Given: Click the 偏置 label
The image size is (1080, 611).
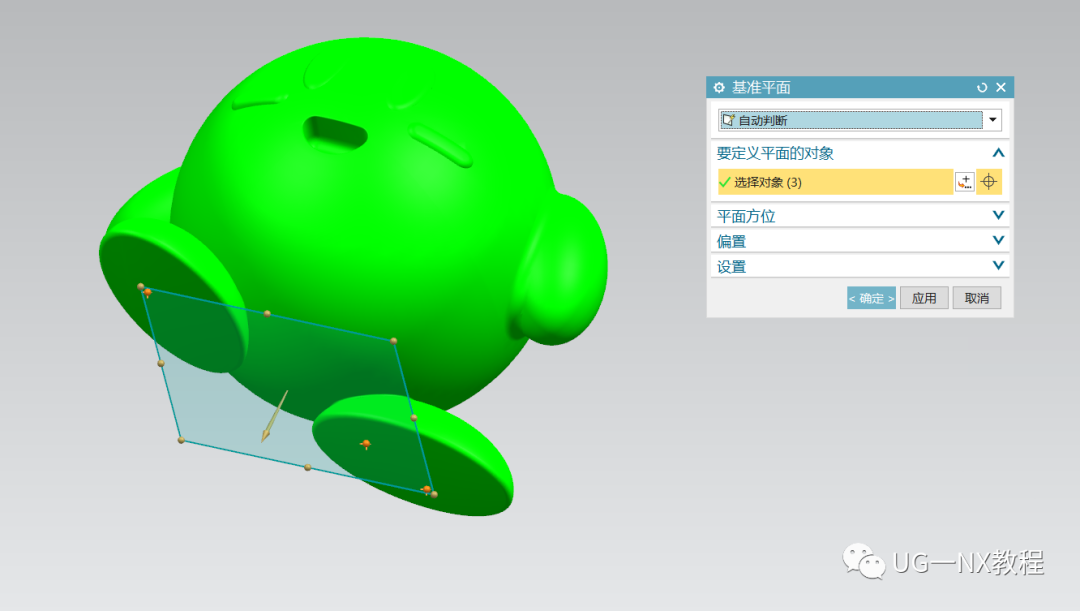Looking at the screenshot, I should [731, 241].
